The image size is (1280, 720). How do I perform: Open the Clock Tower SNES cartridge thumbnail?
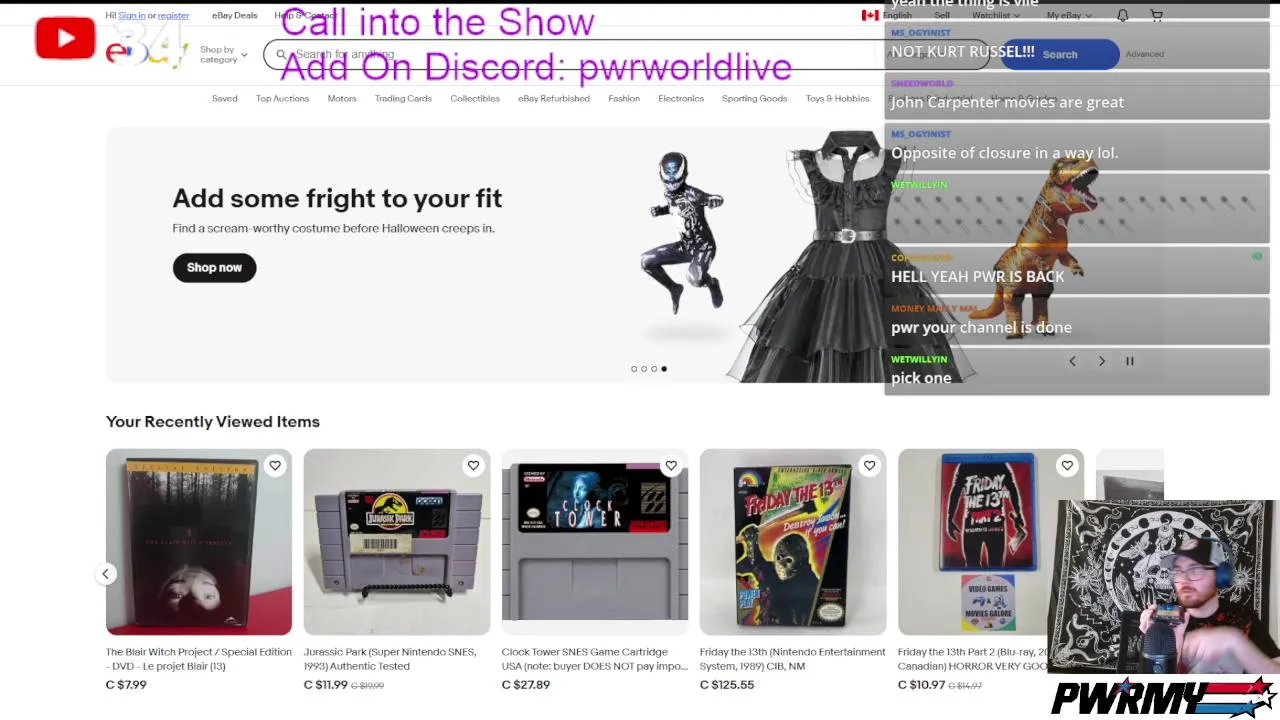pos(595,542)
